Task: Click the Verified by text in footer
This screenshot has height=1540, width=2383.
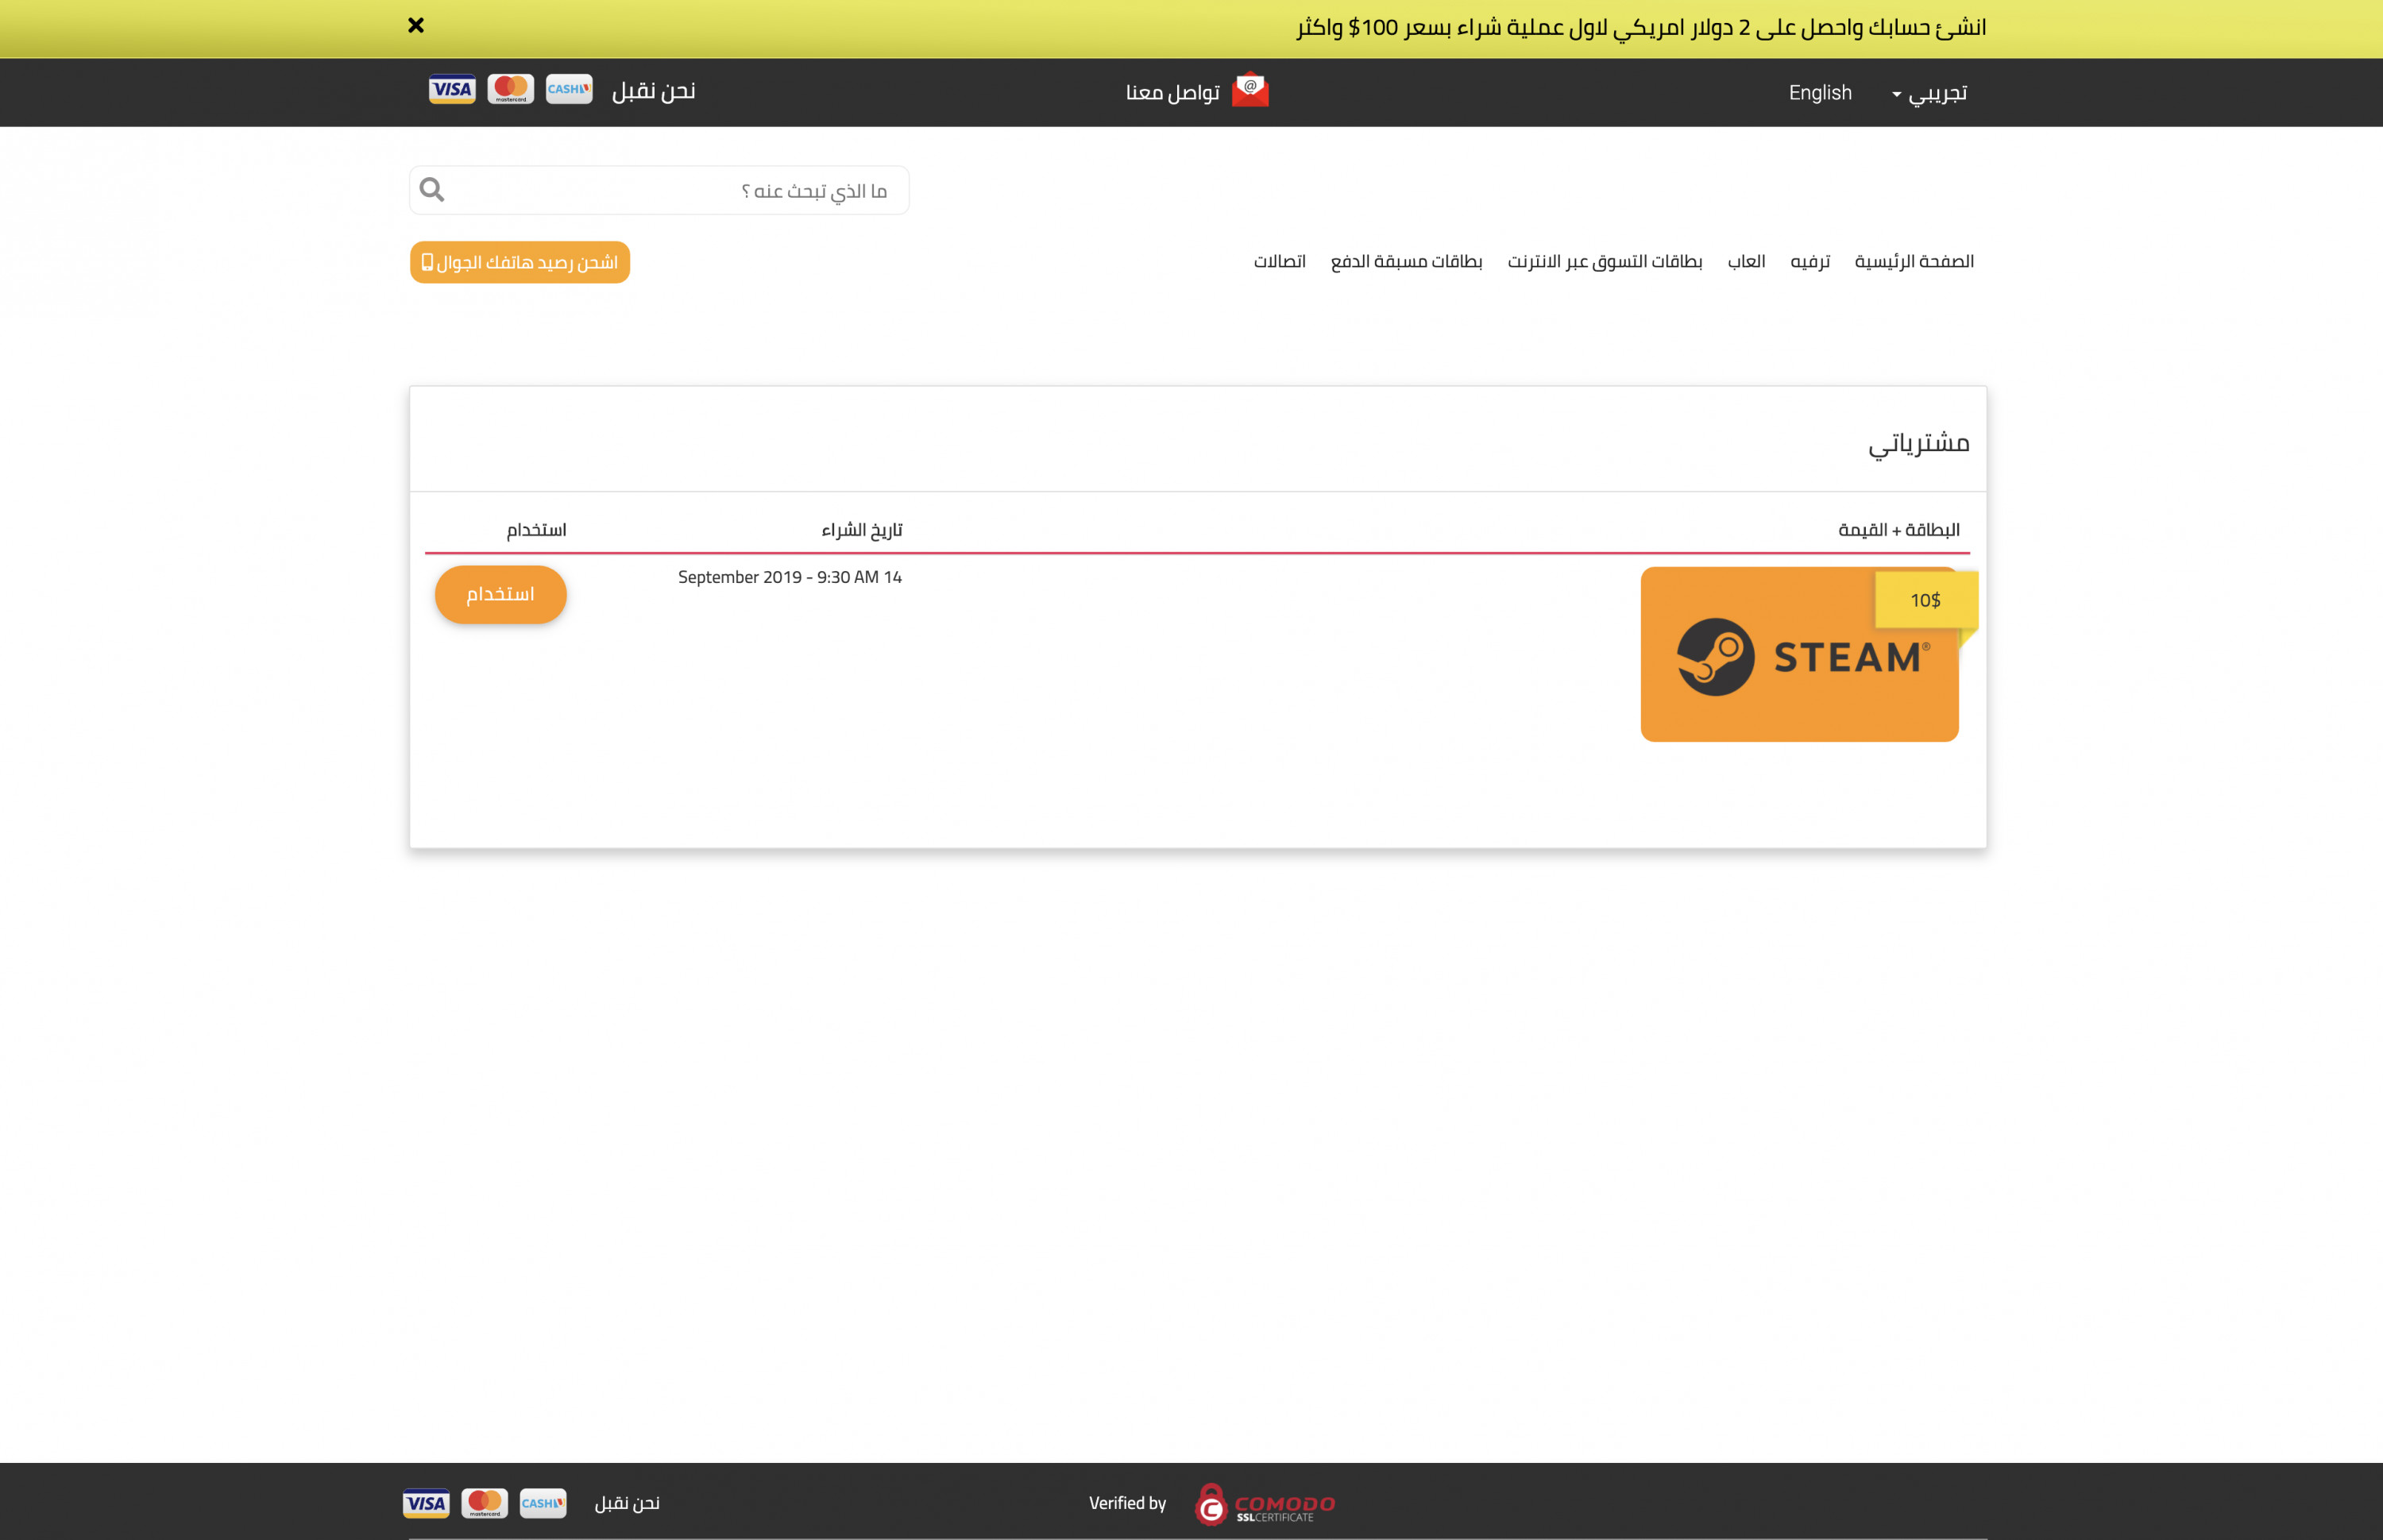Action: click(x=1128, y=1503)
